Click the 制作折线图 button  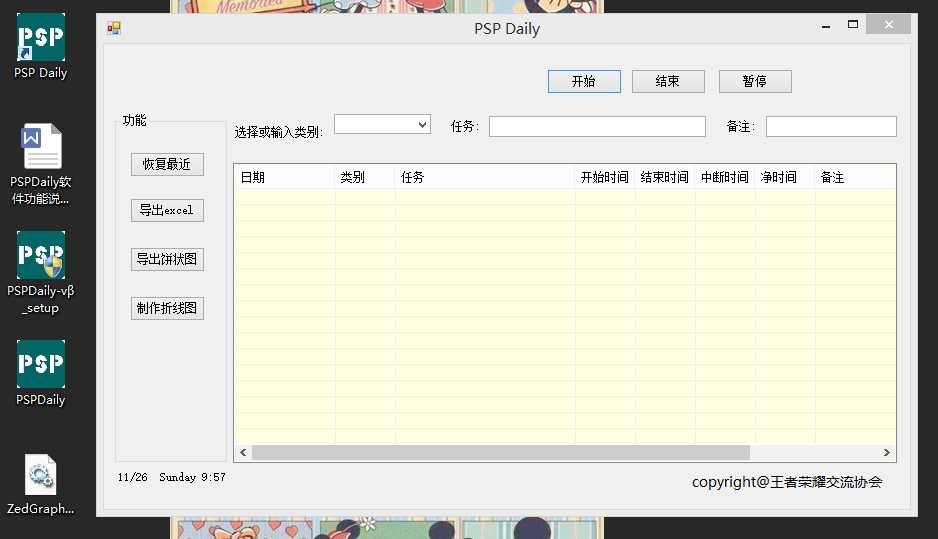pos(168,309)
